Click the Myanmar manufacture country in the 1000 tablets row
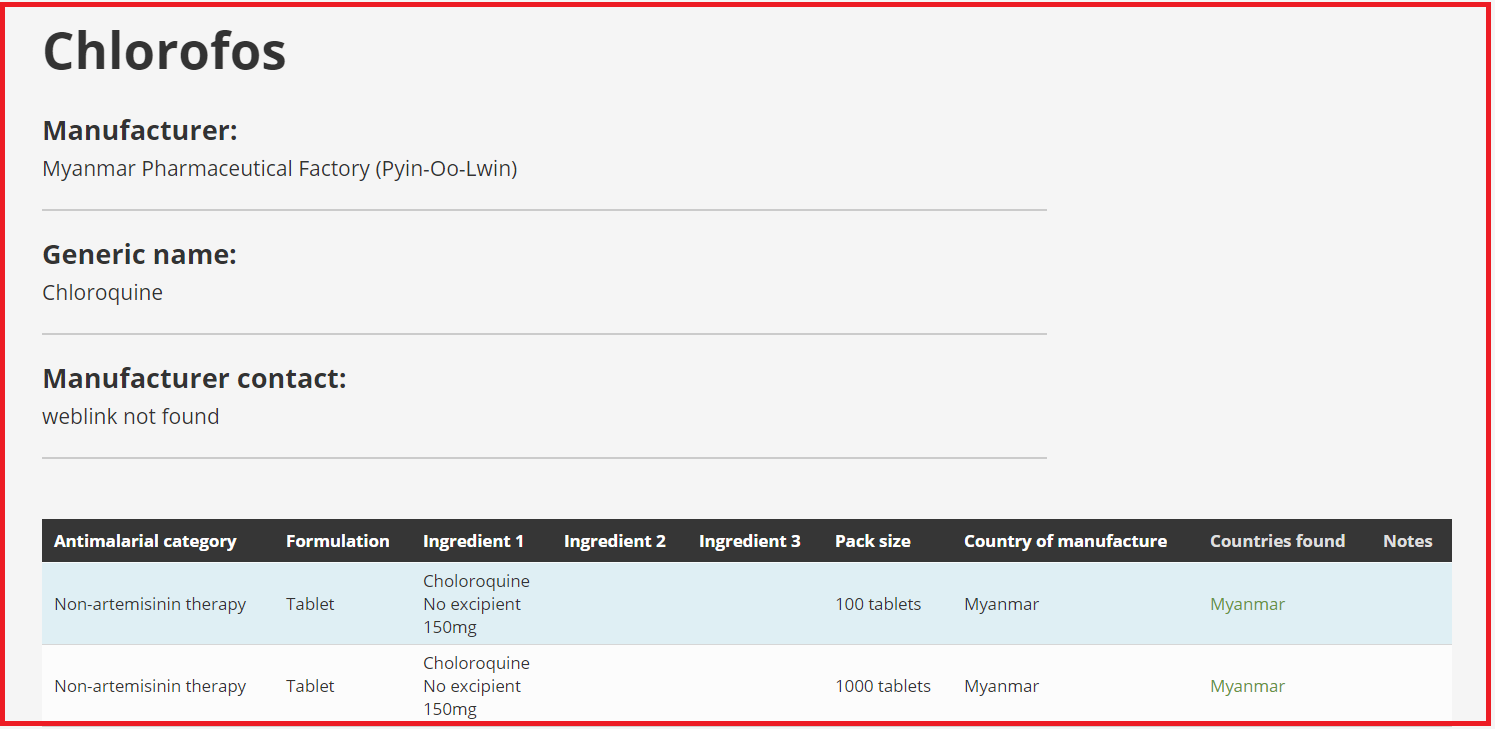The image size is (1496, 729). pyautogui.click(x=1001, y=686)
